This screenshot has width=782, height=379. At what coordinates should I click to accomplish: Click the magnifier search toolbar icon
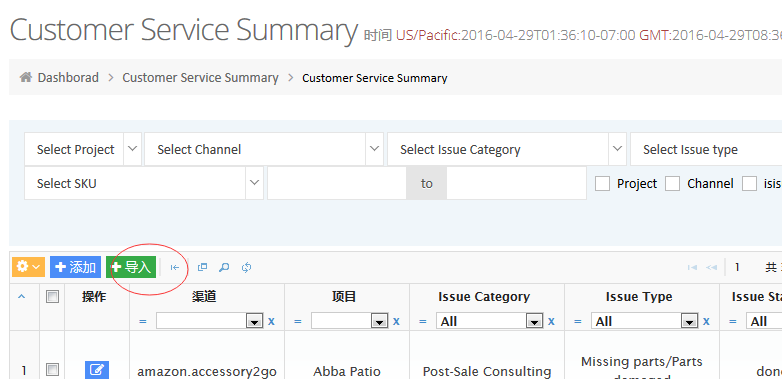[224, 267]
